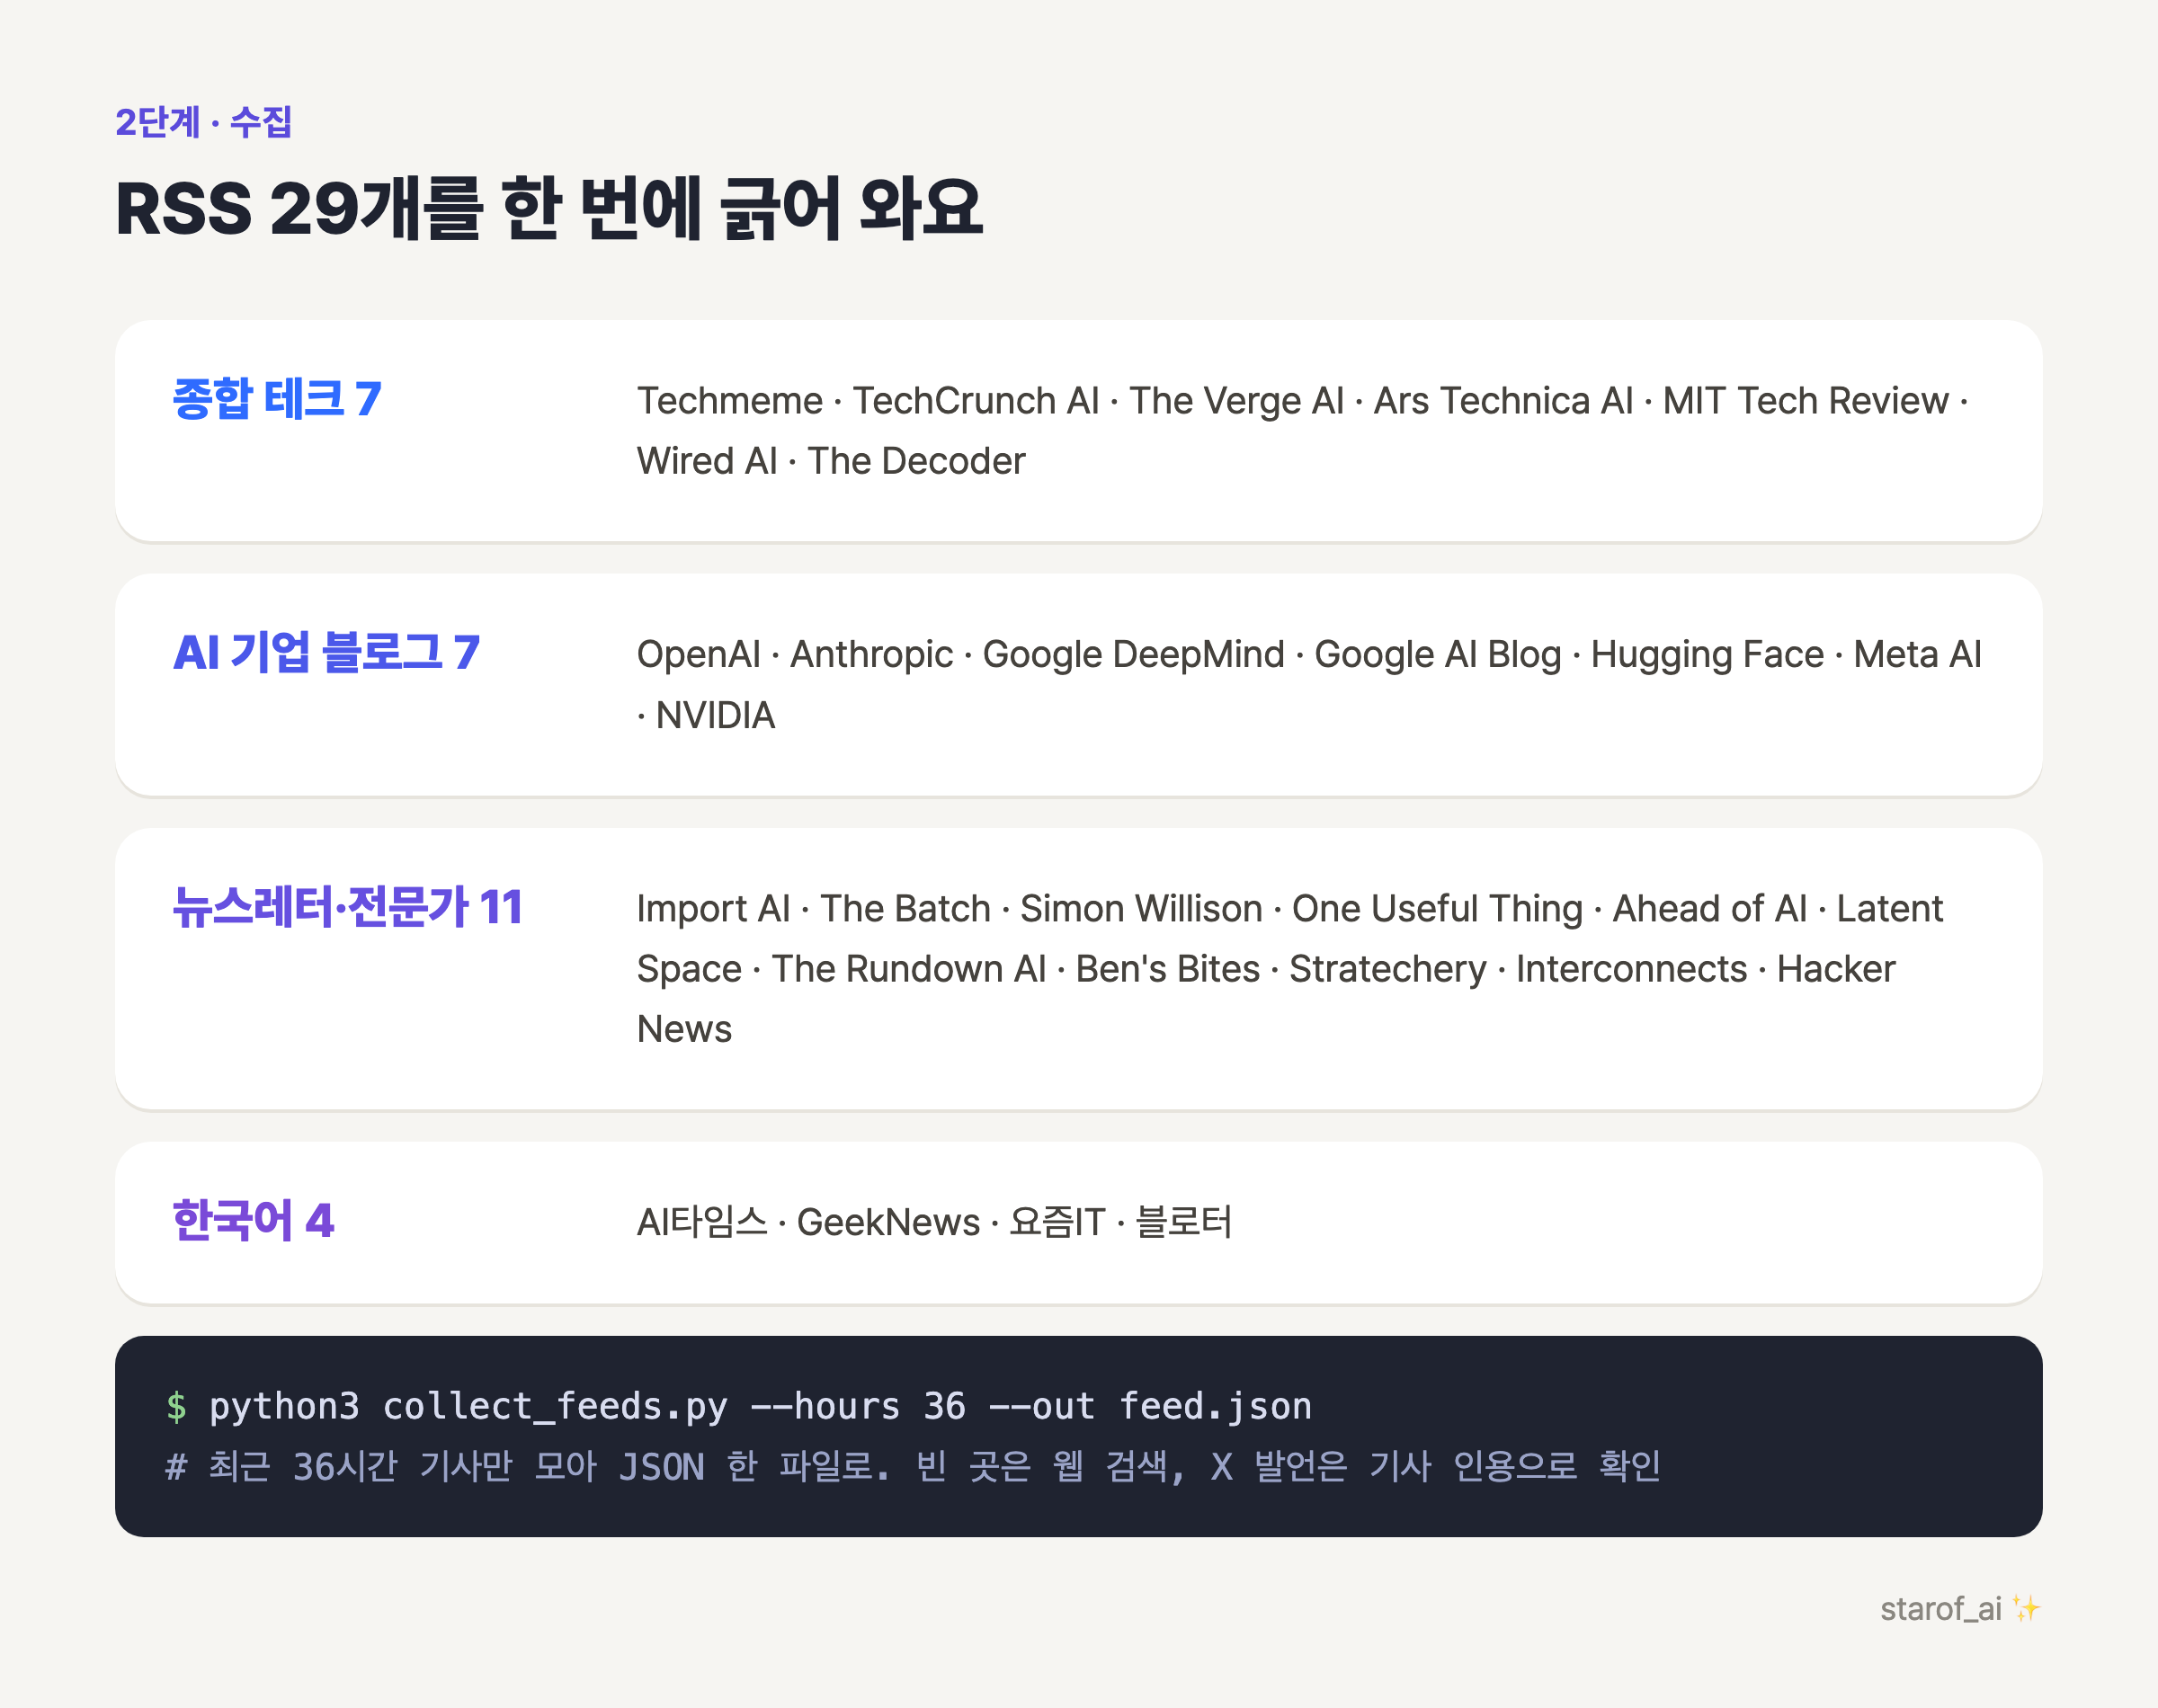The height and width of the screenshot is (1708, 2158).
Task: Click 'collect_feeds.py' in the command line
Action: tap(555, 1407)
